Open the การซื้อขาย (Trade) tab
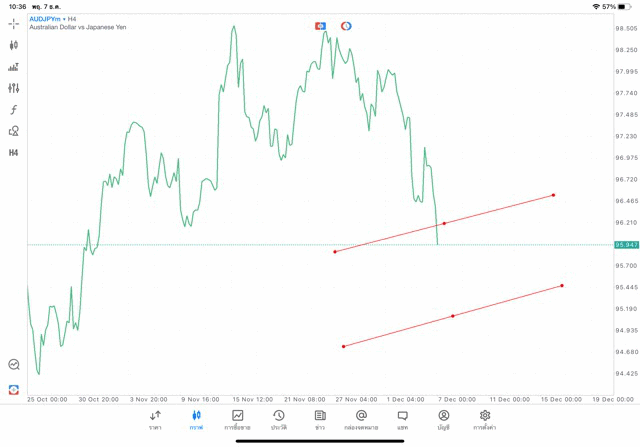Image resolution: width=640 pixels, height=447 pixels. [238, 419]
